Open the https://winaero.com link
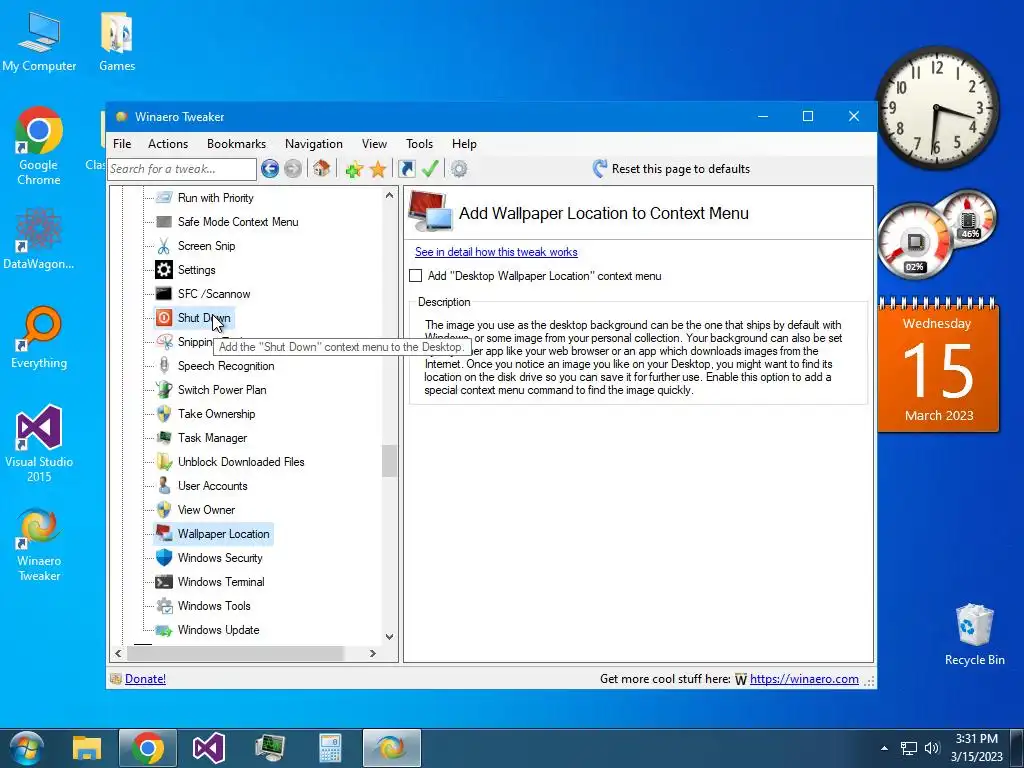The width and height of the screenshot is (1024, 768). [x=804, y=679]
